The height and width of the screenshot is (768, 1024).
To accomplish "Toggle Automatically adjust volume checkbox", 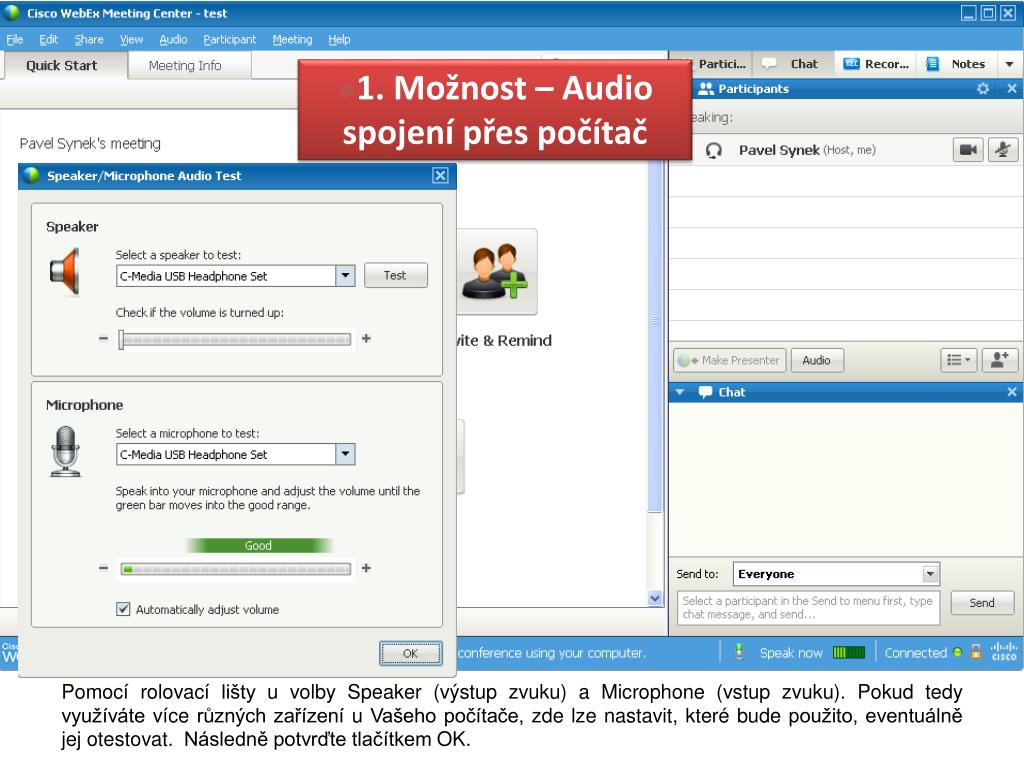I will (x=123, y=609).
